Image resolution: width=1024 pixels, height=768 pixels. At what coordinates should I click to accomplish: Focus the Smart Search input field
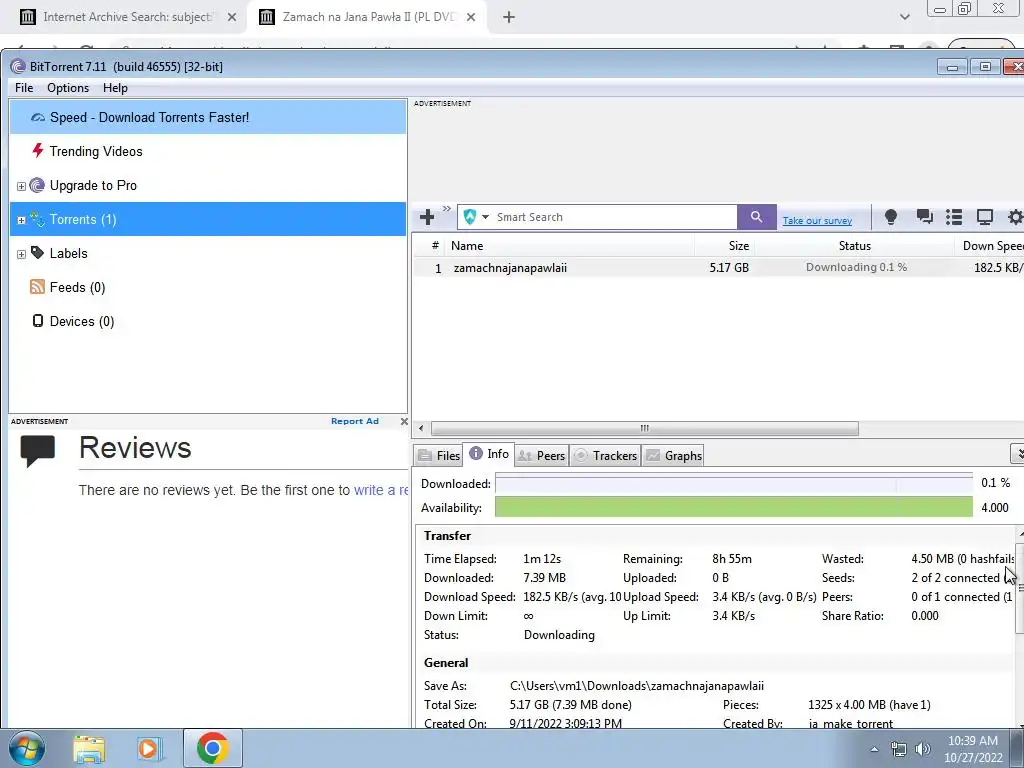click(614, 217)
